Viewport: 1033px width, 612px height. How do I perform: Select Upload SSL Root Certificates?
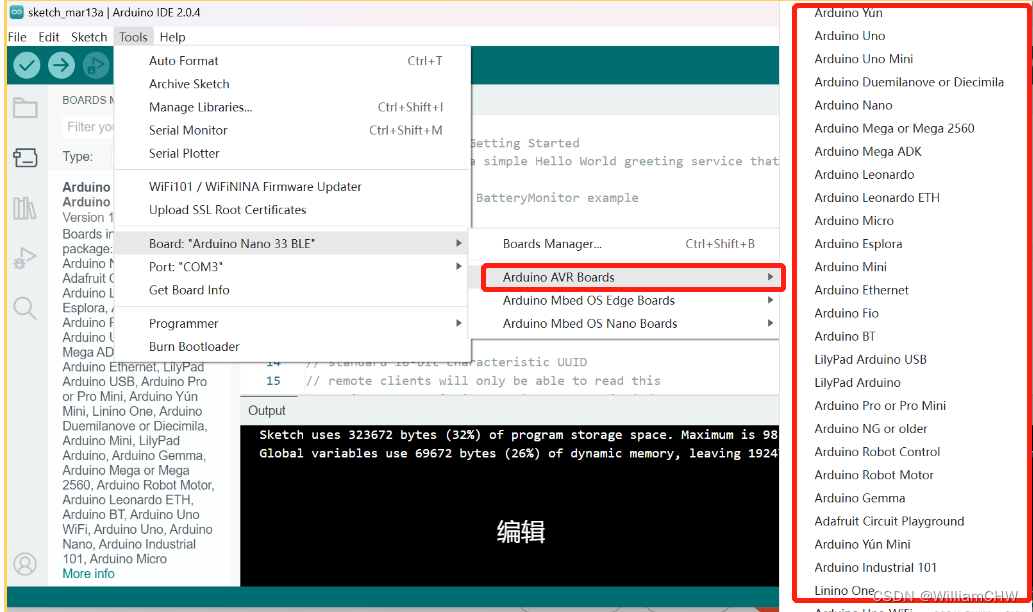293,209
